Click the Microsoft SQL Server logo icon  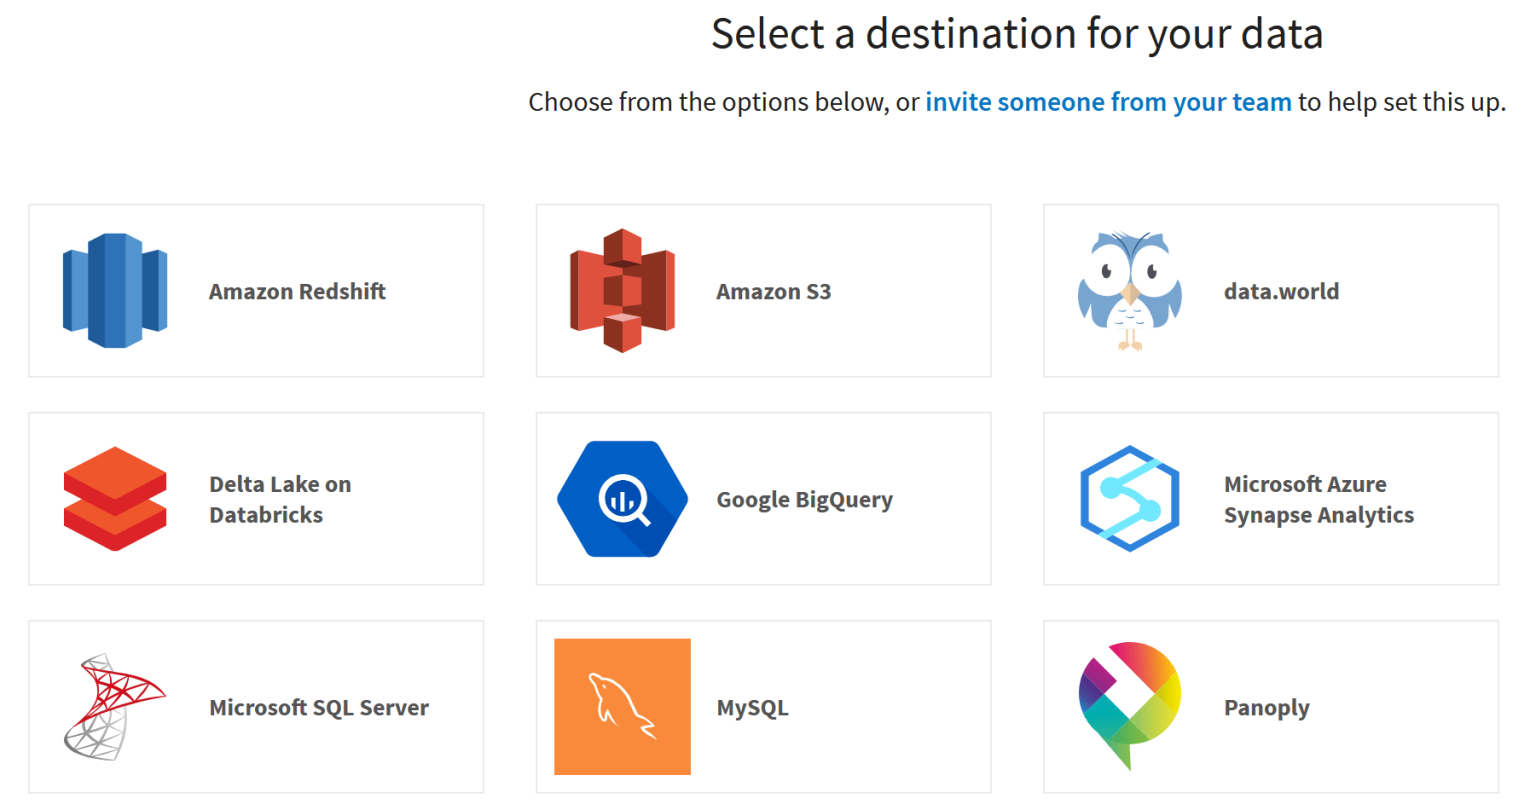pos(115,707)
